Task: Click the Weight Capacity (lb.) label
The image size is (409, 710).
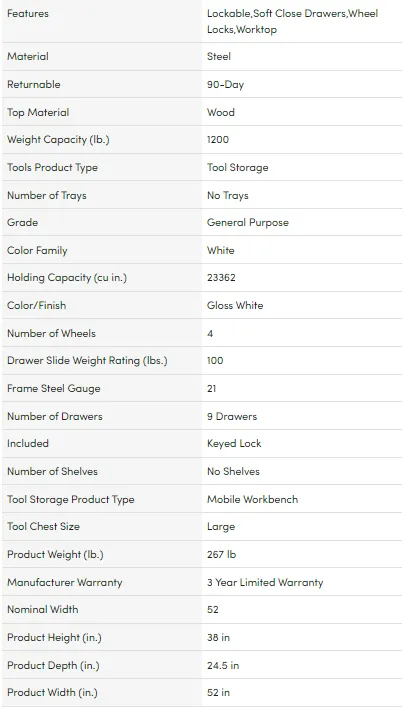Action: click(x=58, y=140)
